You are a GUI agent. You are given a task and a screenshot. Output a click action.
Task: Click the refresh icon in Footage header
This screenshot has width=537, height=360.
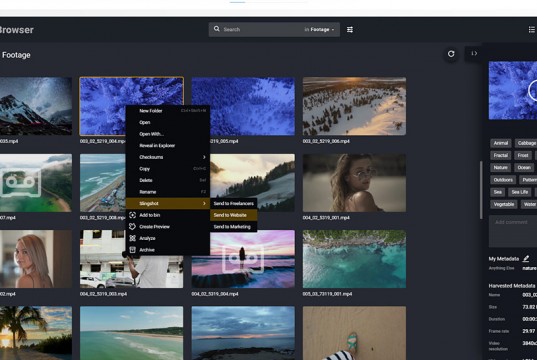(451, 54)
